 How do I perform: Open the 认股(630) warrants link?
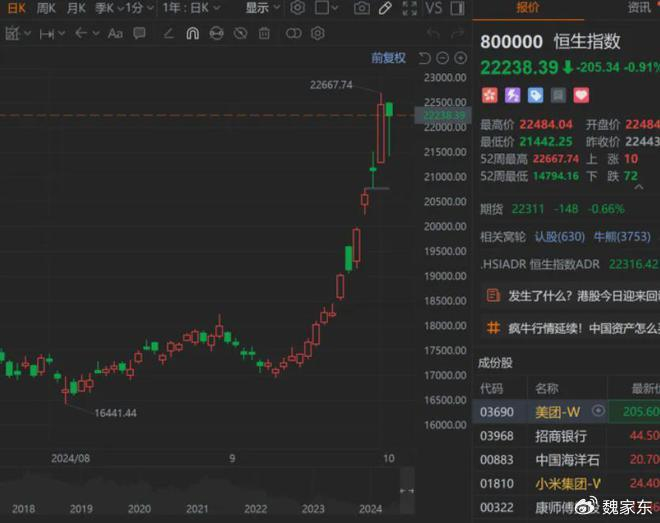559,236
